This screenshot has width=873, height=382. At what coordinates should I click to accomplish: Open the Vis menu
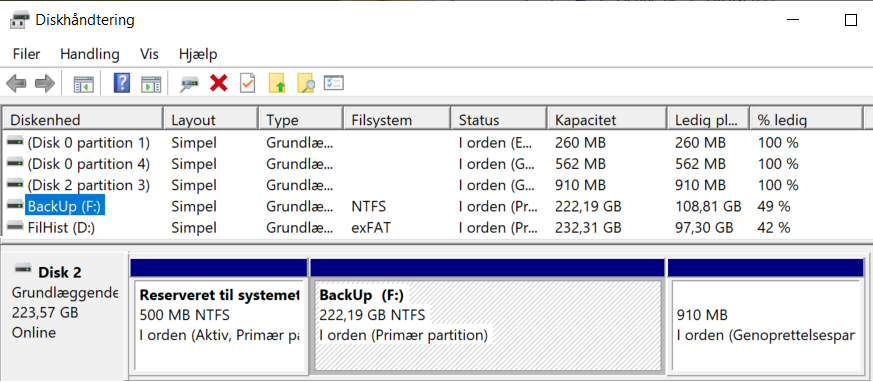[149, 54]
